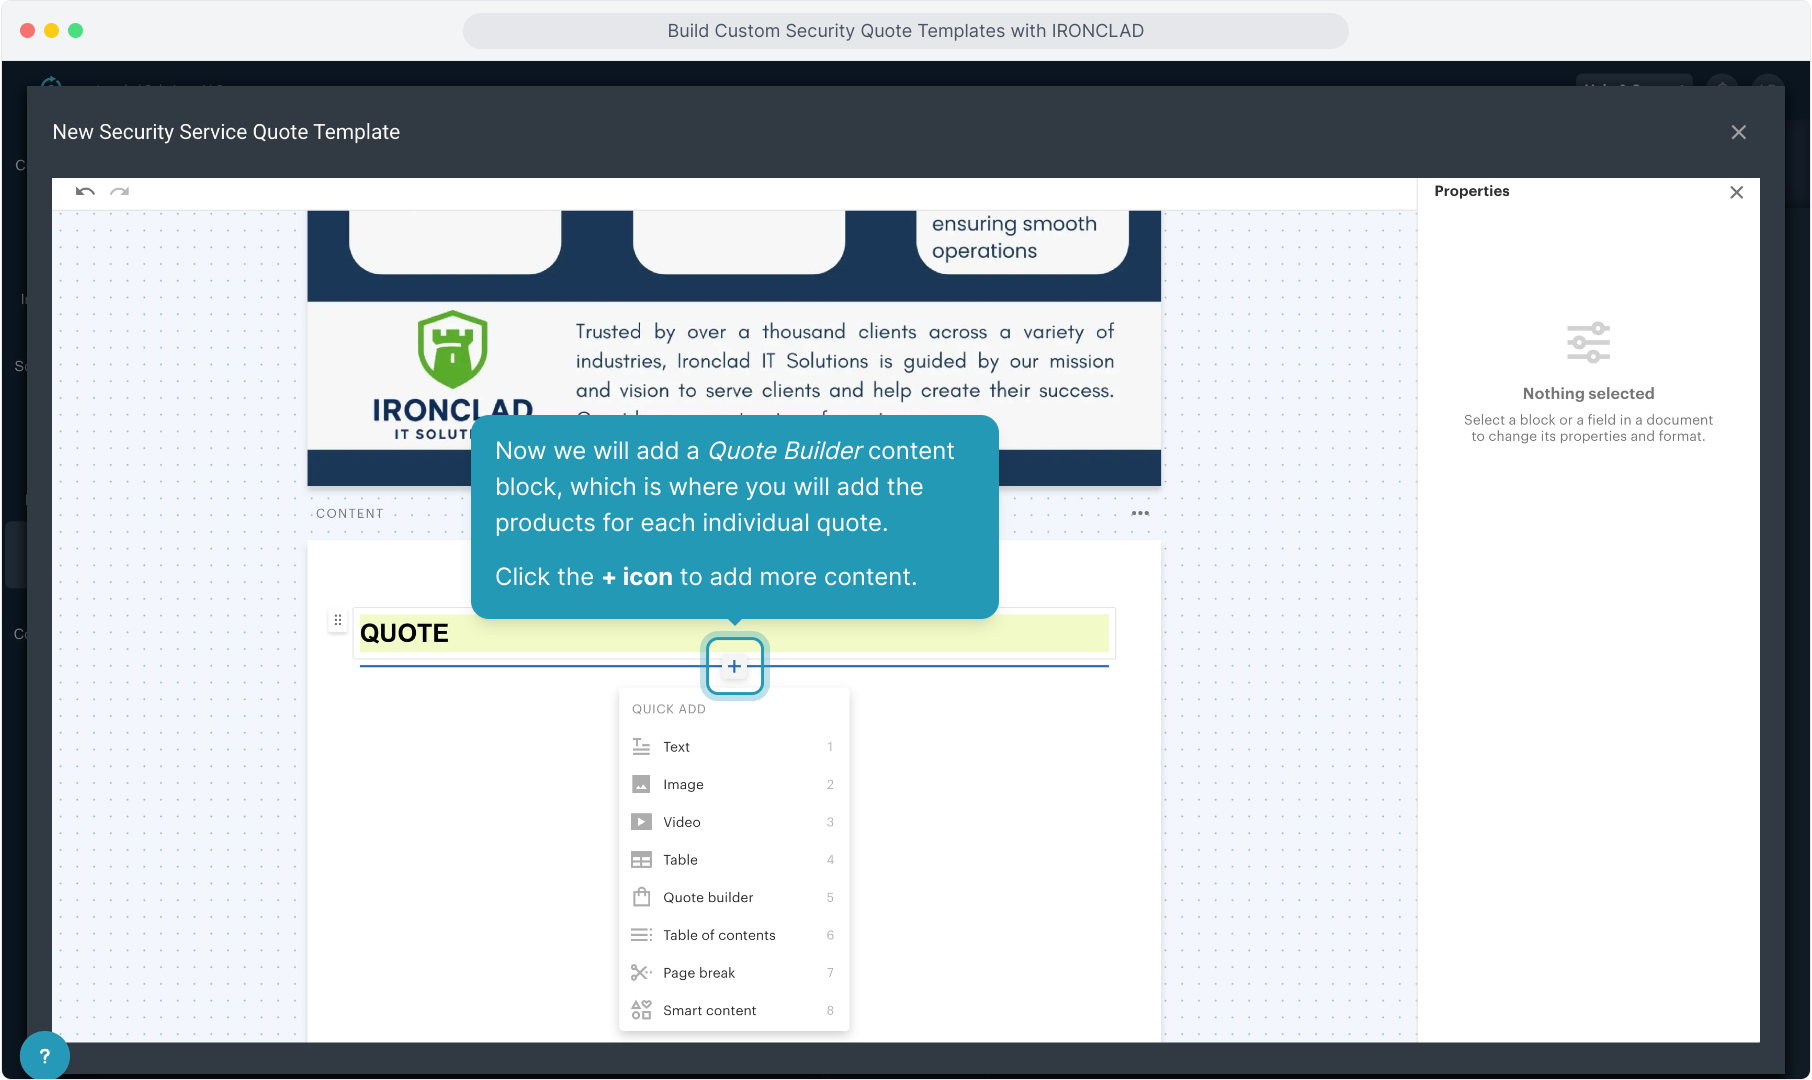
Task: Select Text from Quick Add menu
Action: [x=676, y=747]
